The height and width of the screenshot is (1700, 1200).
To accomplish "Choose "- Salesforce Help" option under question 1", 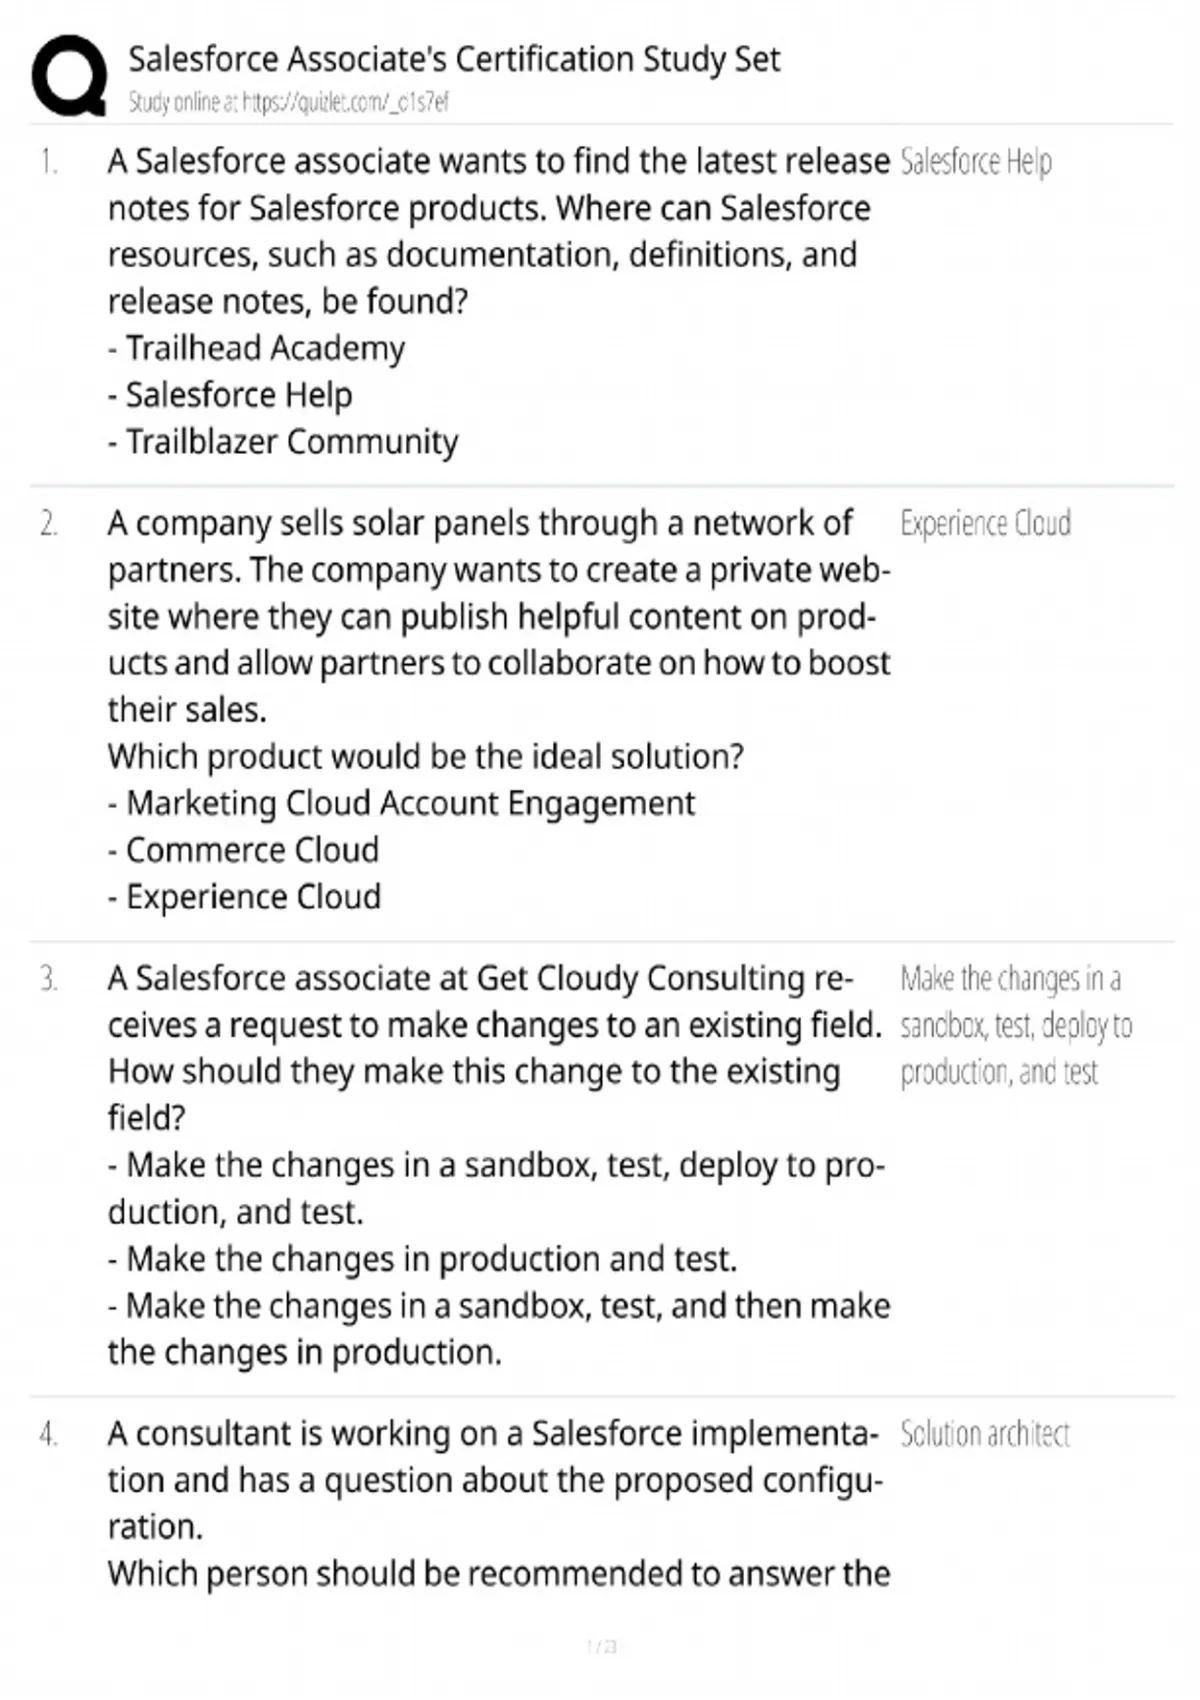I will click(x=230, y=395).
